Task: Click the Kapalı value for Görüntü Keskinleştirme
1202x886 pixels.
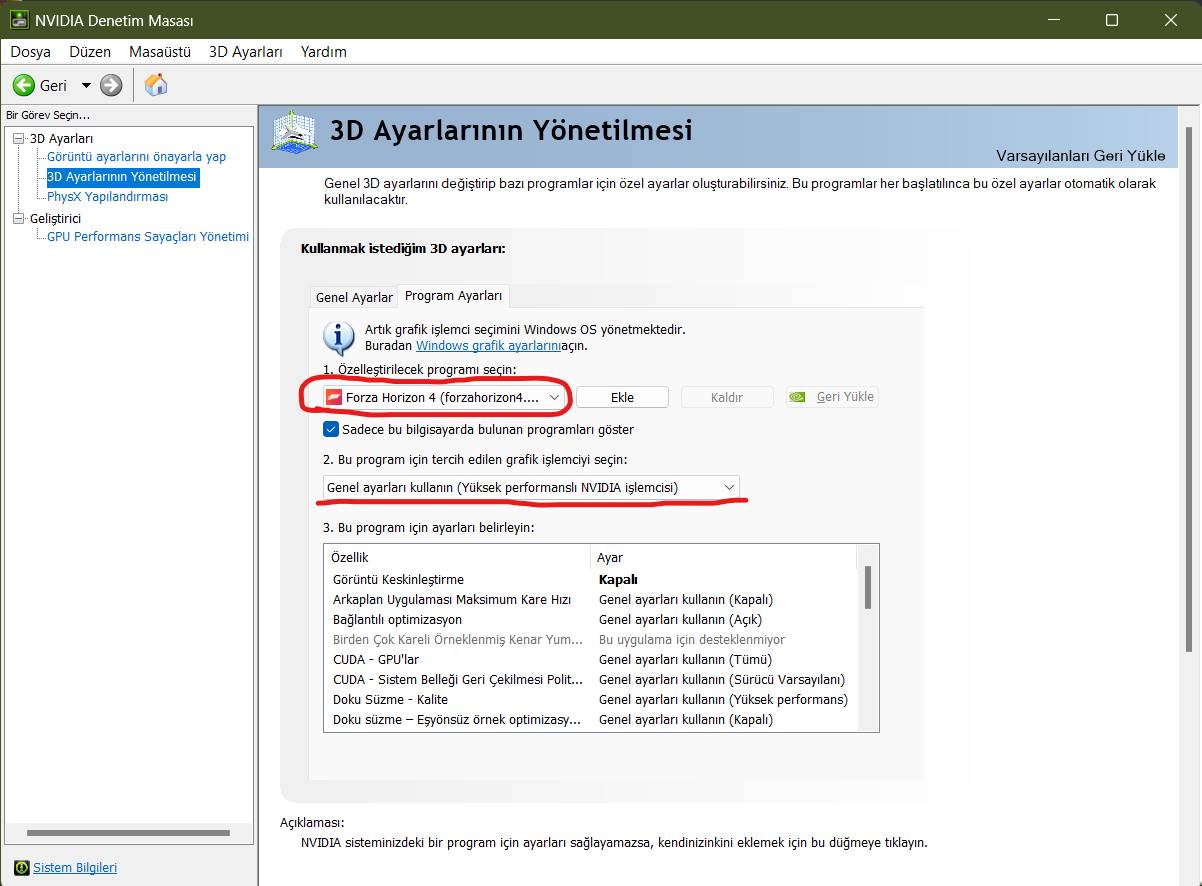Action: 618,579
